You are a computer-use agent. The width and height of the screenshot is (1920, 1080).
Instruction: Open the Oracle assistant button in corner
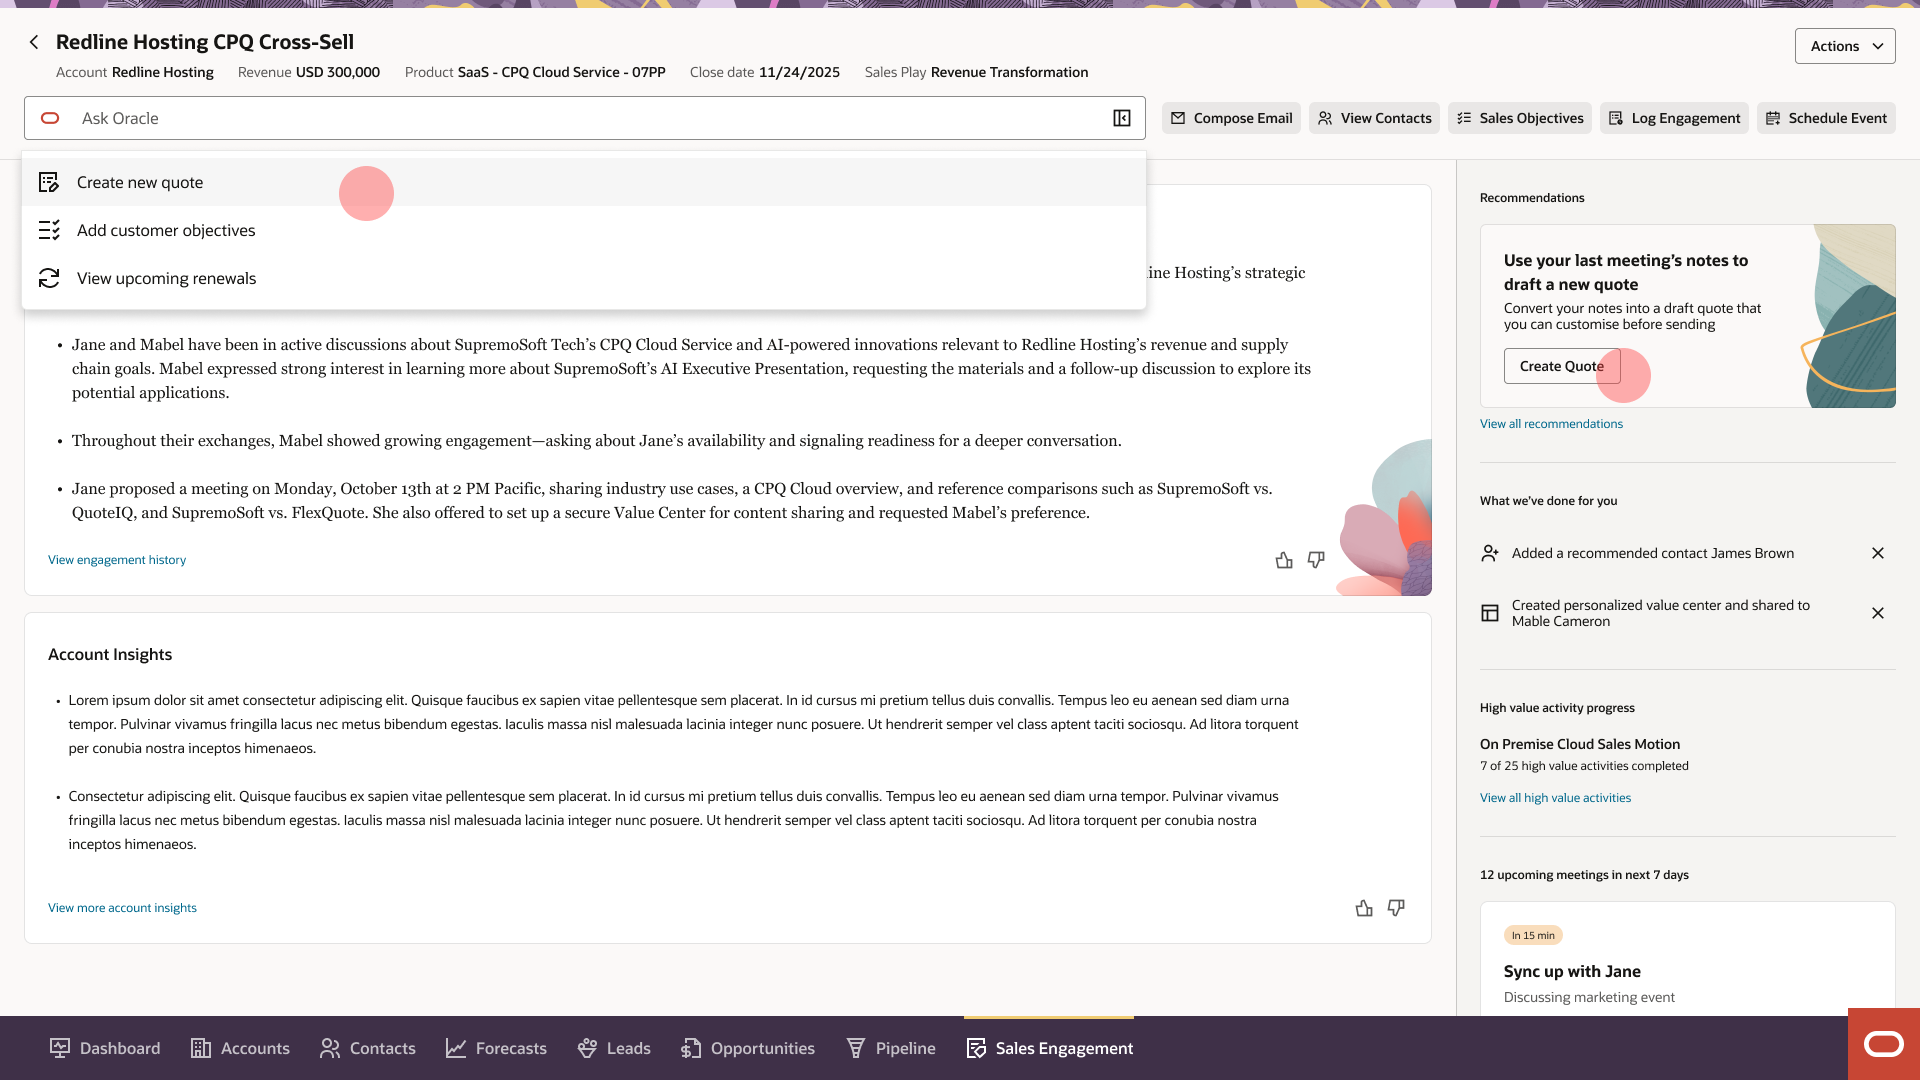click(x=1884, y=1044)
